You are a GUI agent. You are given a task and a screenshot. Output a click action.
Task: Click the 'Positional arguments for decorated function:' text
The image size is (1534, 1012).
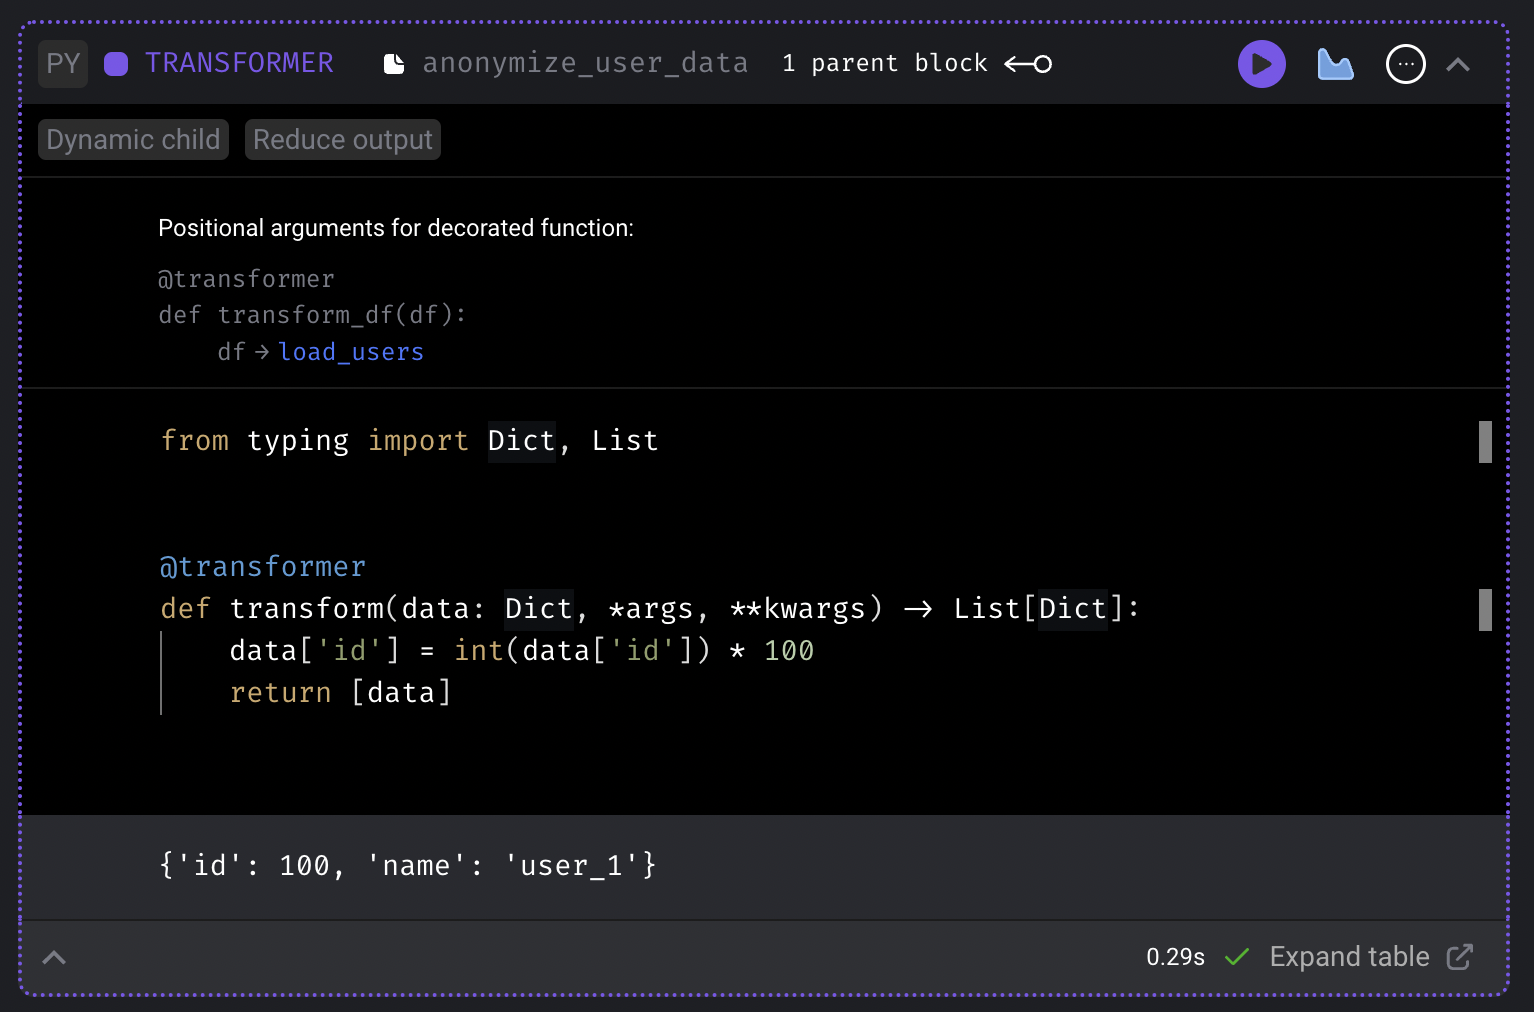[x=396, y=228]
